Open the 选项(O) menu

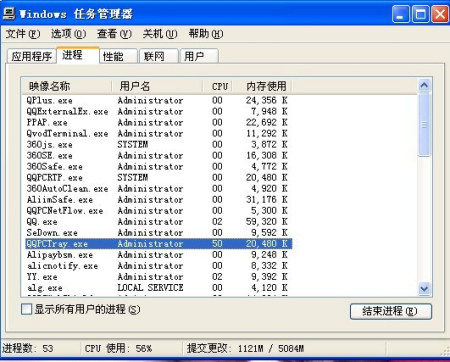[68, 34]
